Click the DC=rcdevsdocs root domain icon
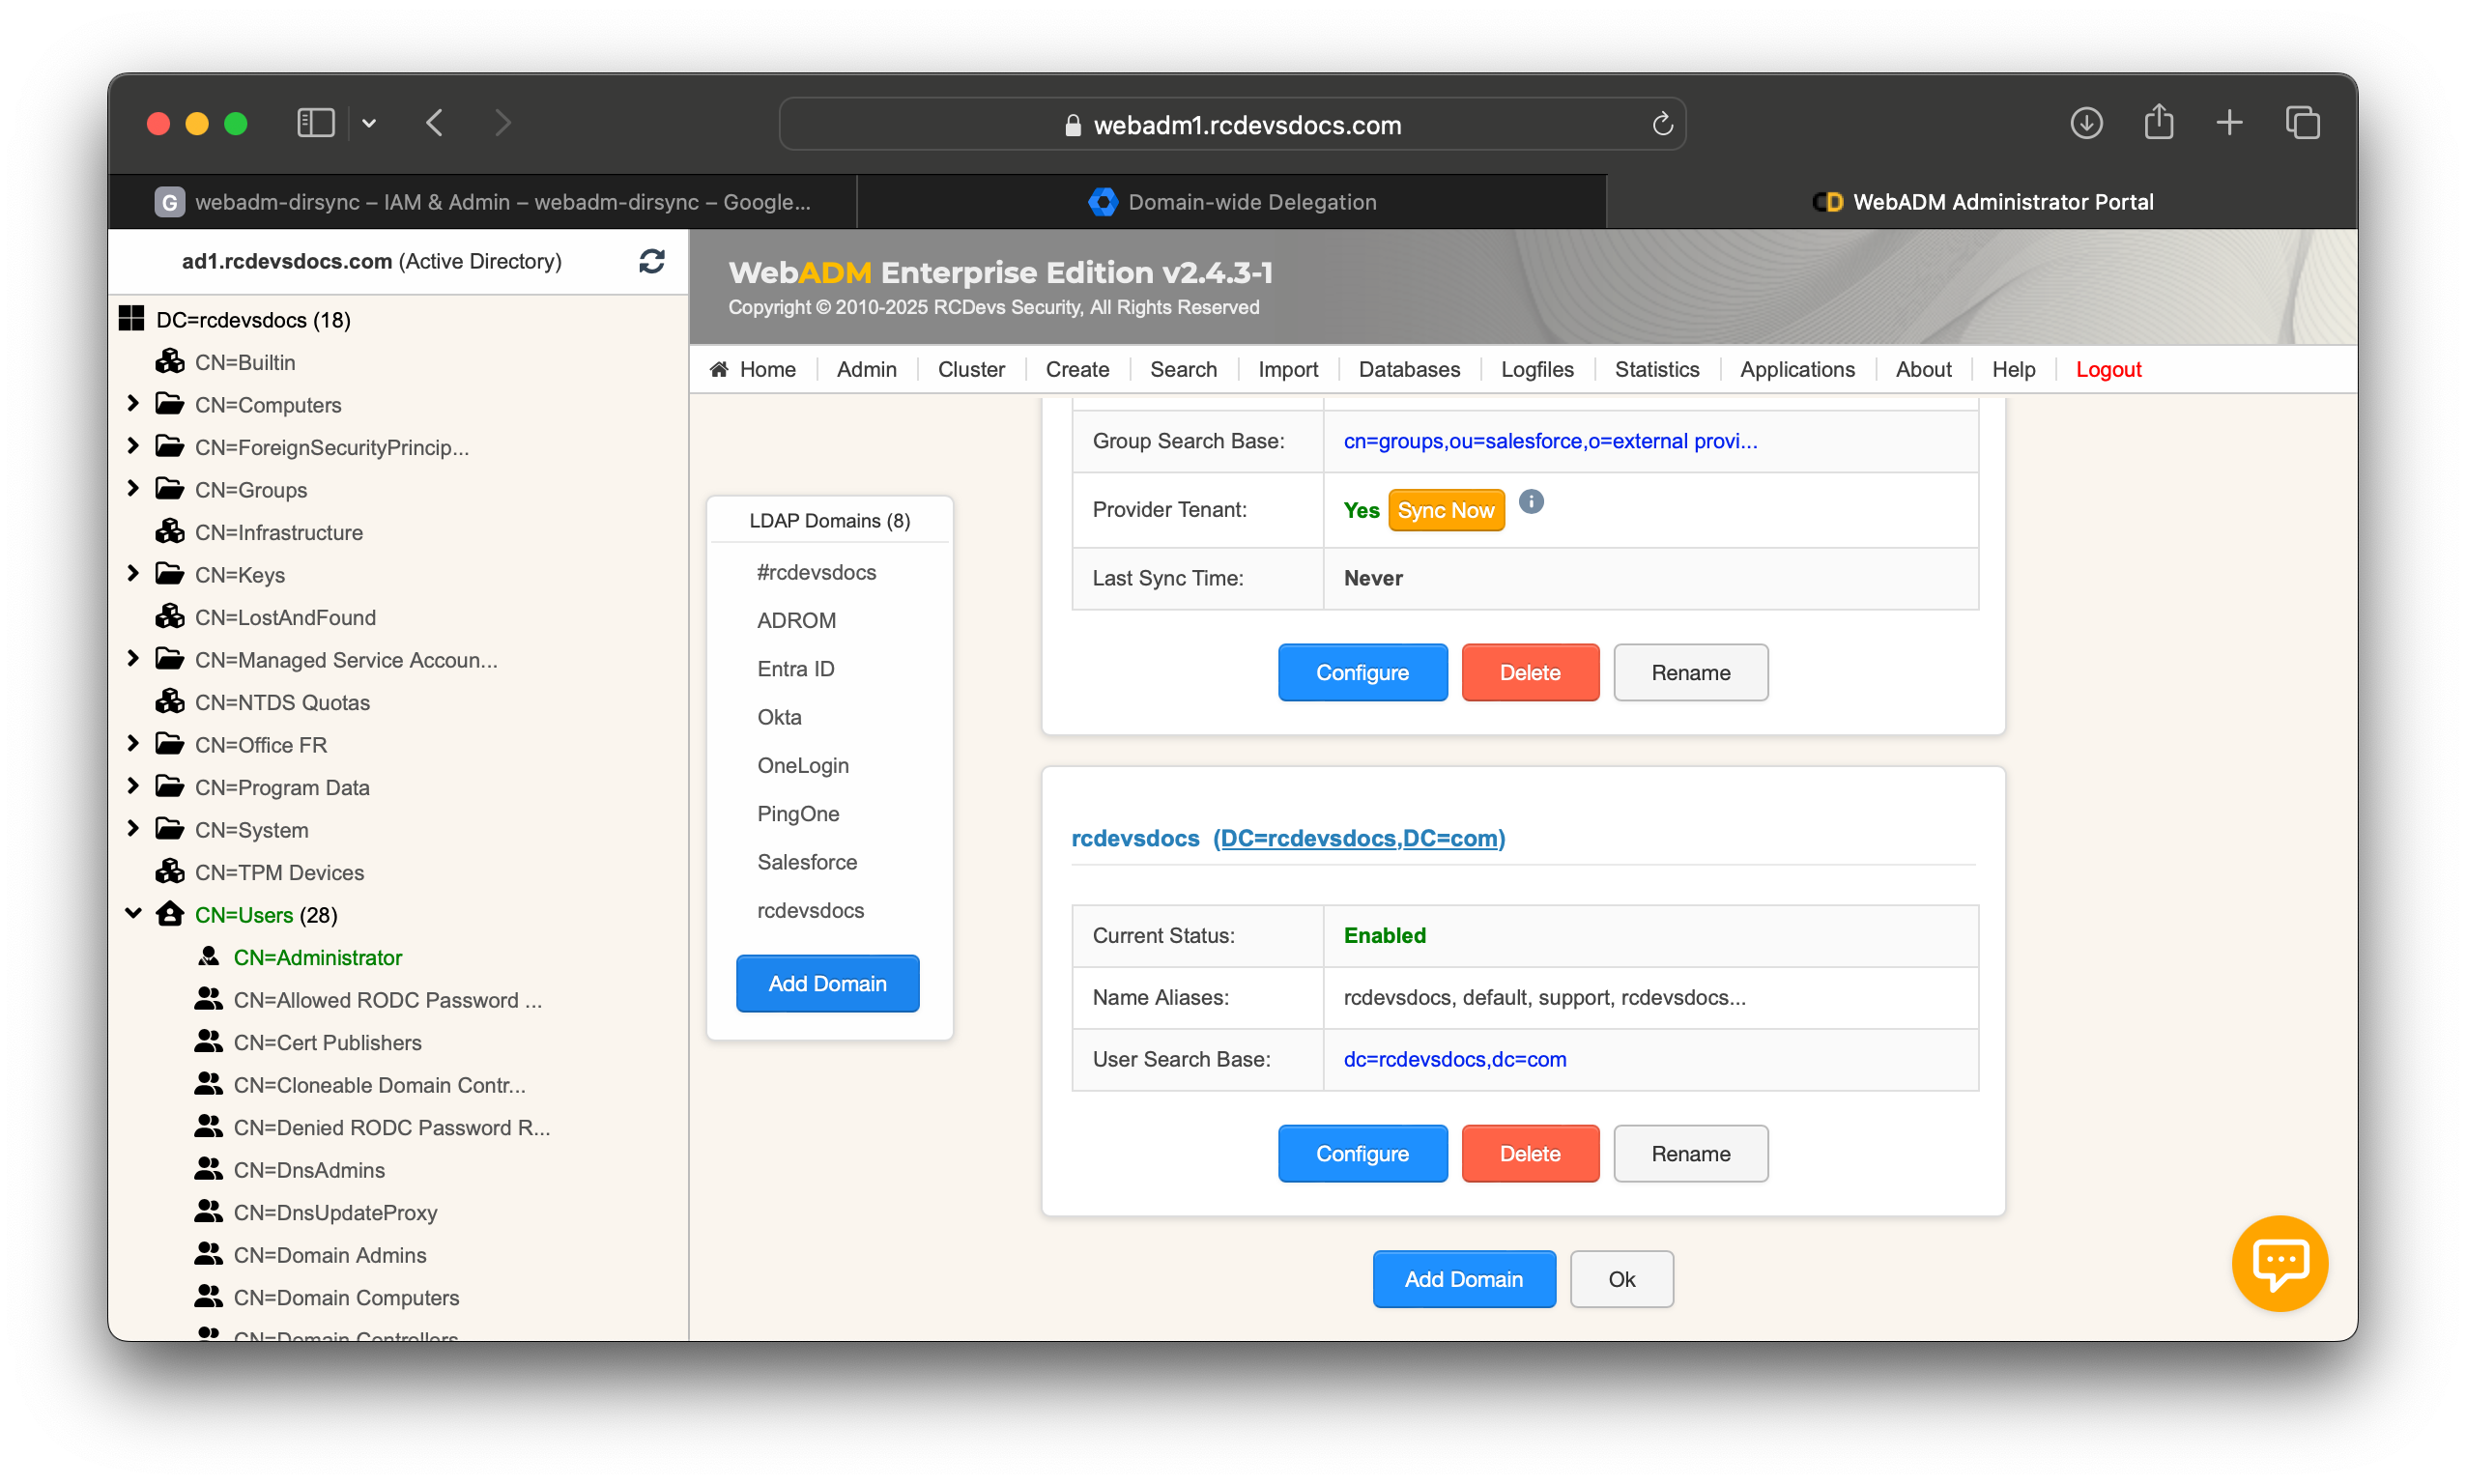Viewport: 2466px width, 1484px height. pos(131,319)
